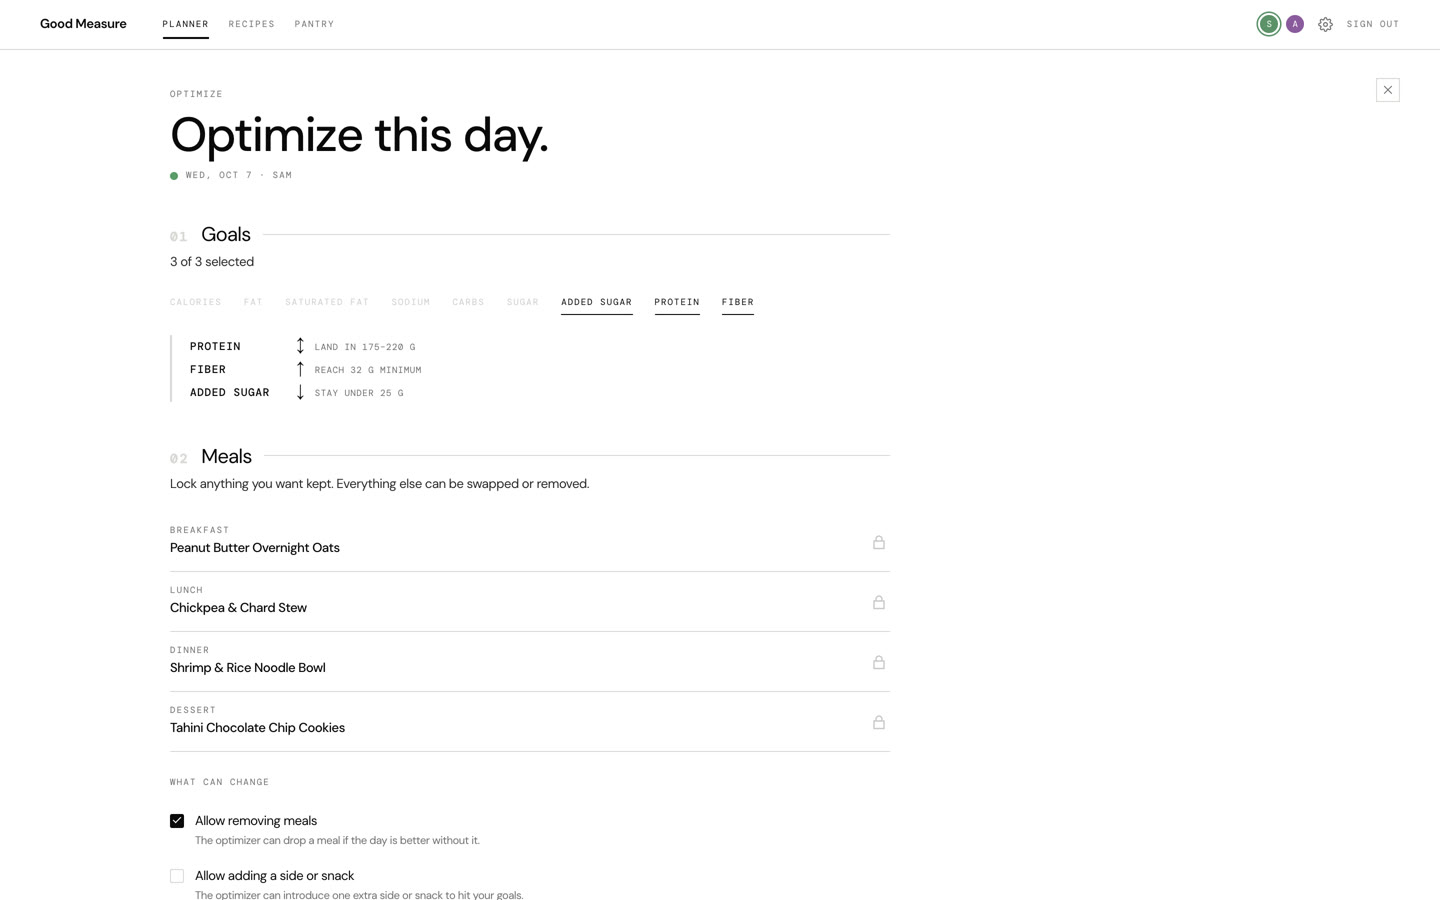Switch to Sam's green avatar
The width and height of the screenshot is (1440, 900).
[x=1268, y=24]
